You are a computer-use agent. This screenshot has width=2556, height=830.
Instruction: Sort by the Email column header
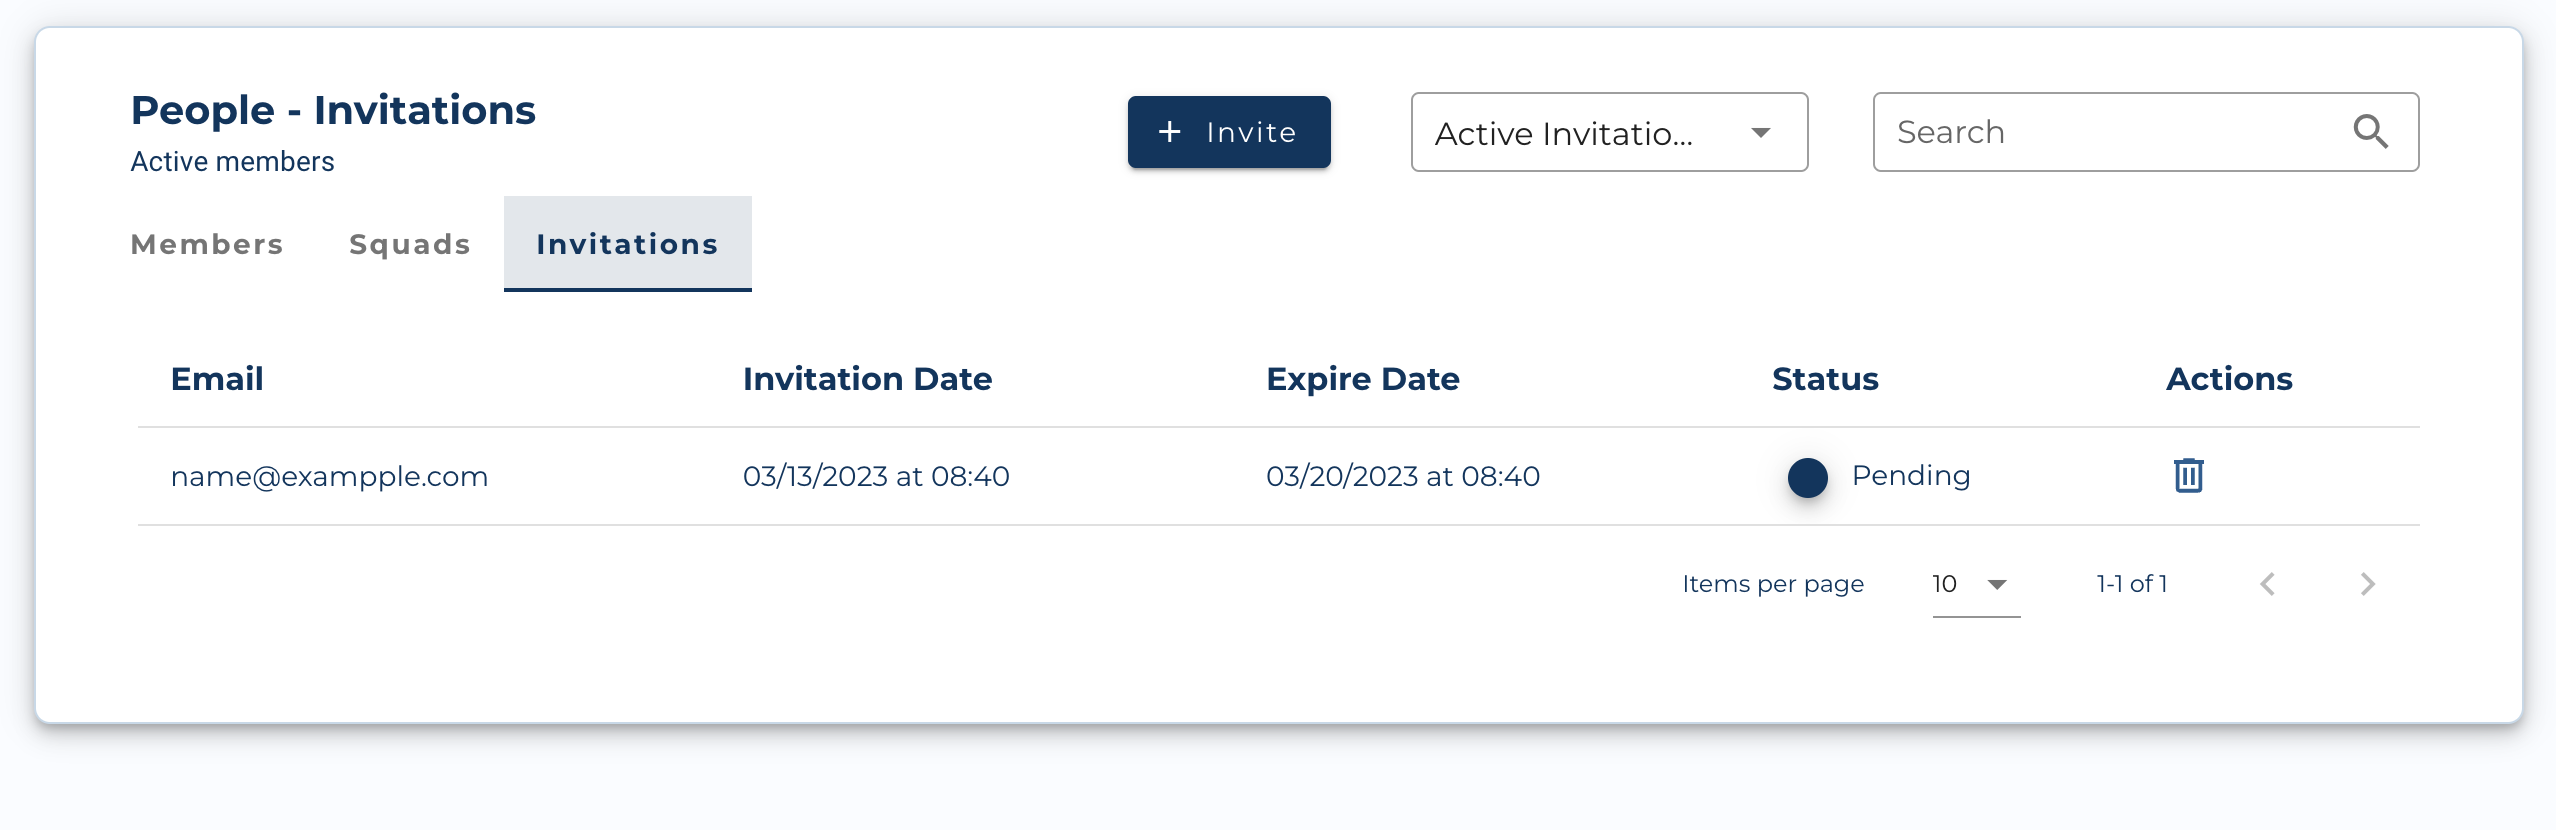pyautogui.click(x=217, y=379)
